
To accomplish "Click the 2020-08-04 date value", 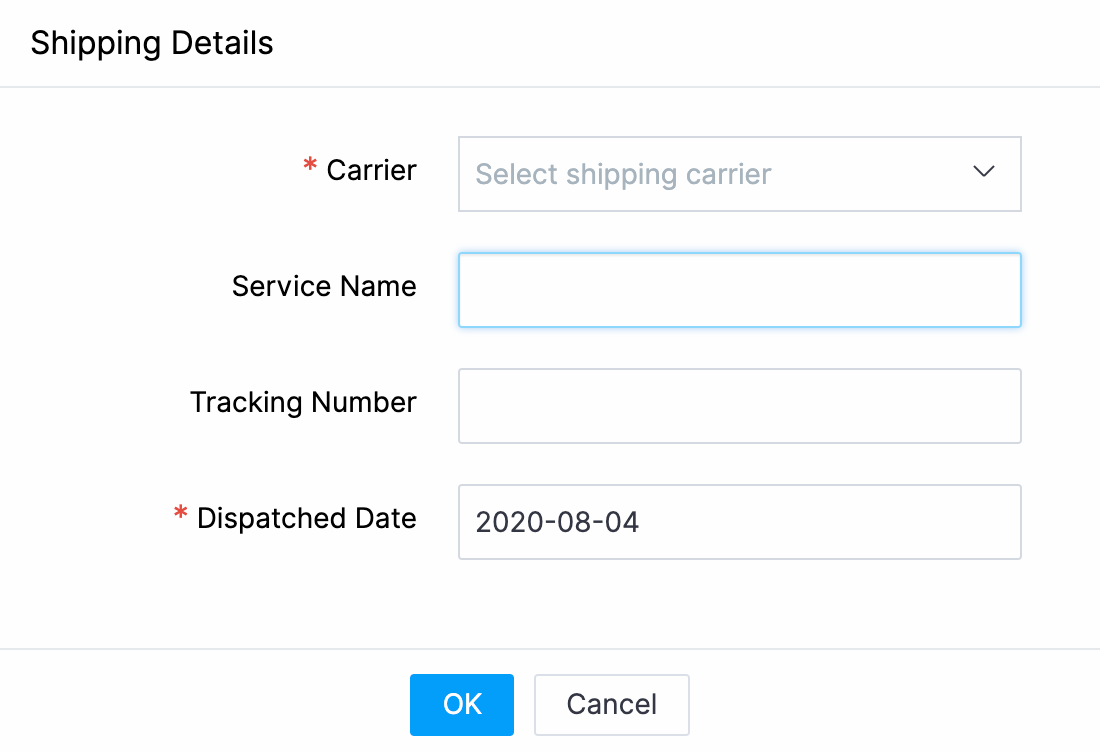I will (x=557, y=522).
